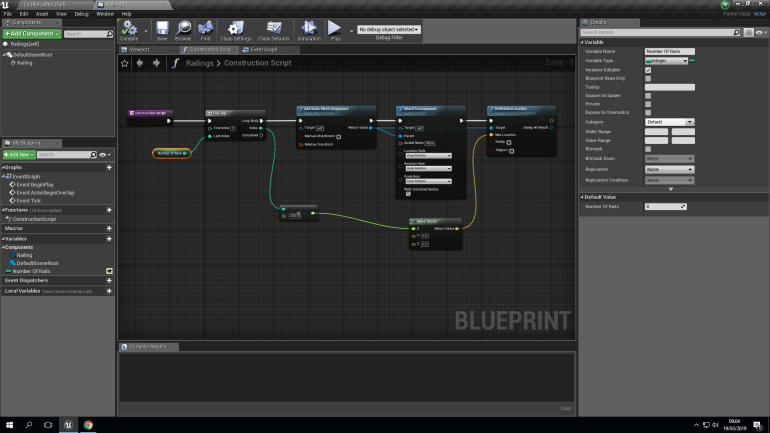
Task: Select the Number Of Rails graph node
Action: point(171,153)
